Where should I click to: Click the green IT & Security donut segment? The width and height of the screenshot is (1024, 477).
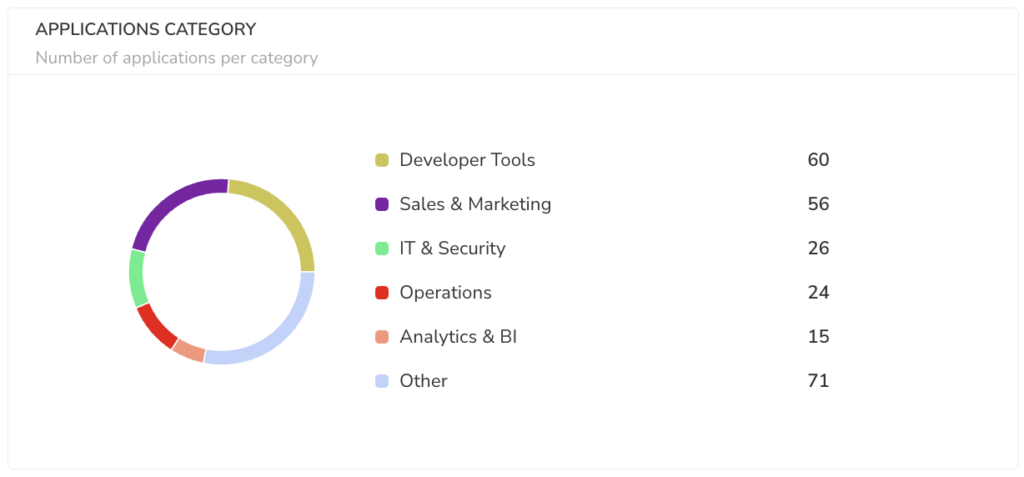137,278
